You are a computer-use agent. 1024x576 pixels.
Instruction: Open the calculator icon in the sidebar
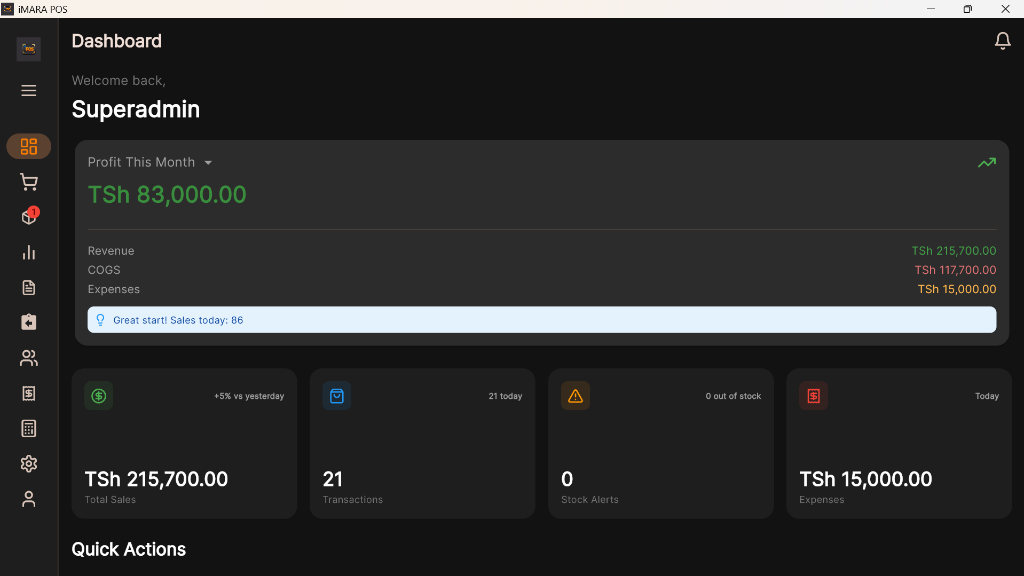tap(29, 428)
